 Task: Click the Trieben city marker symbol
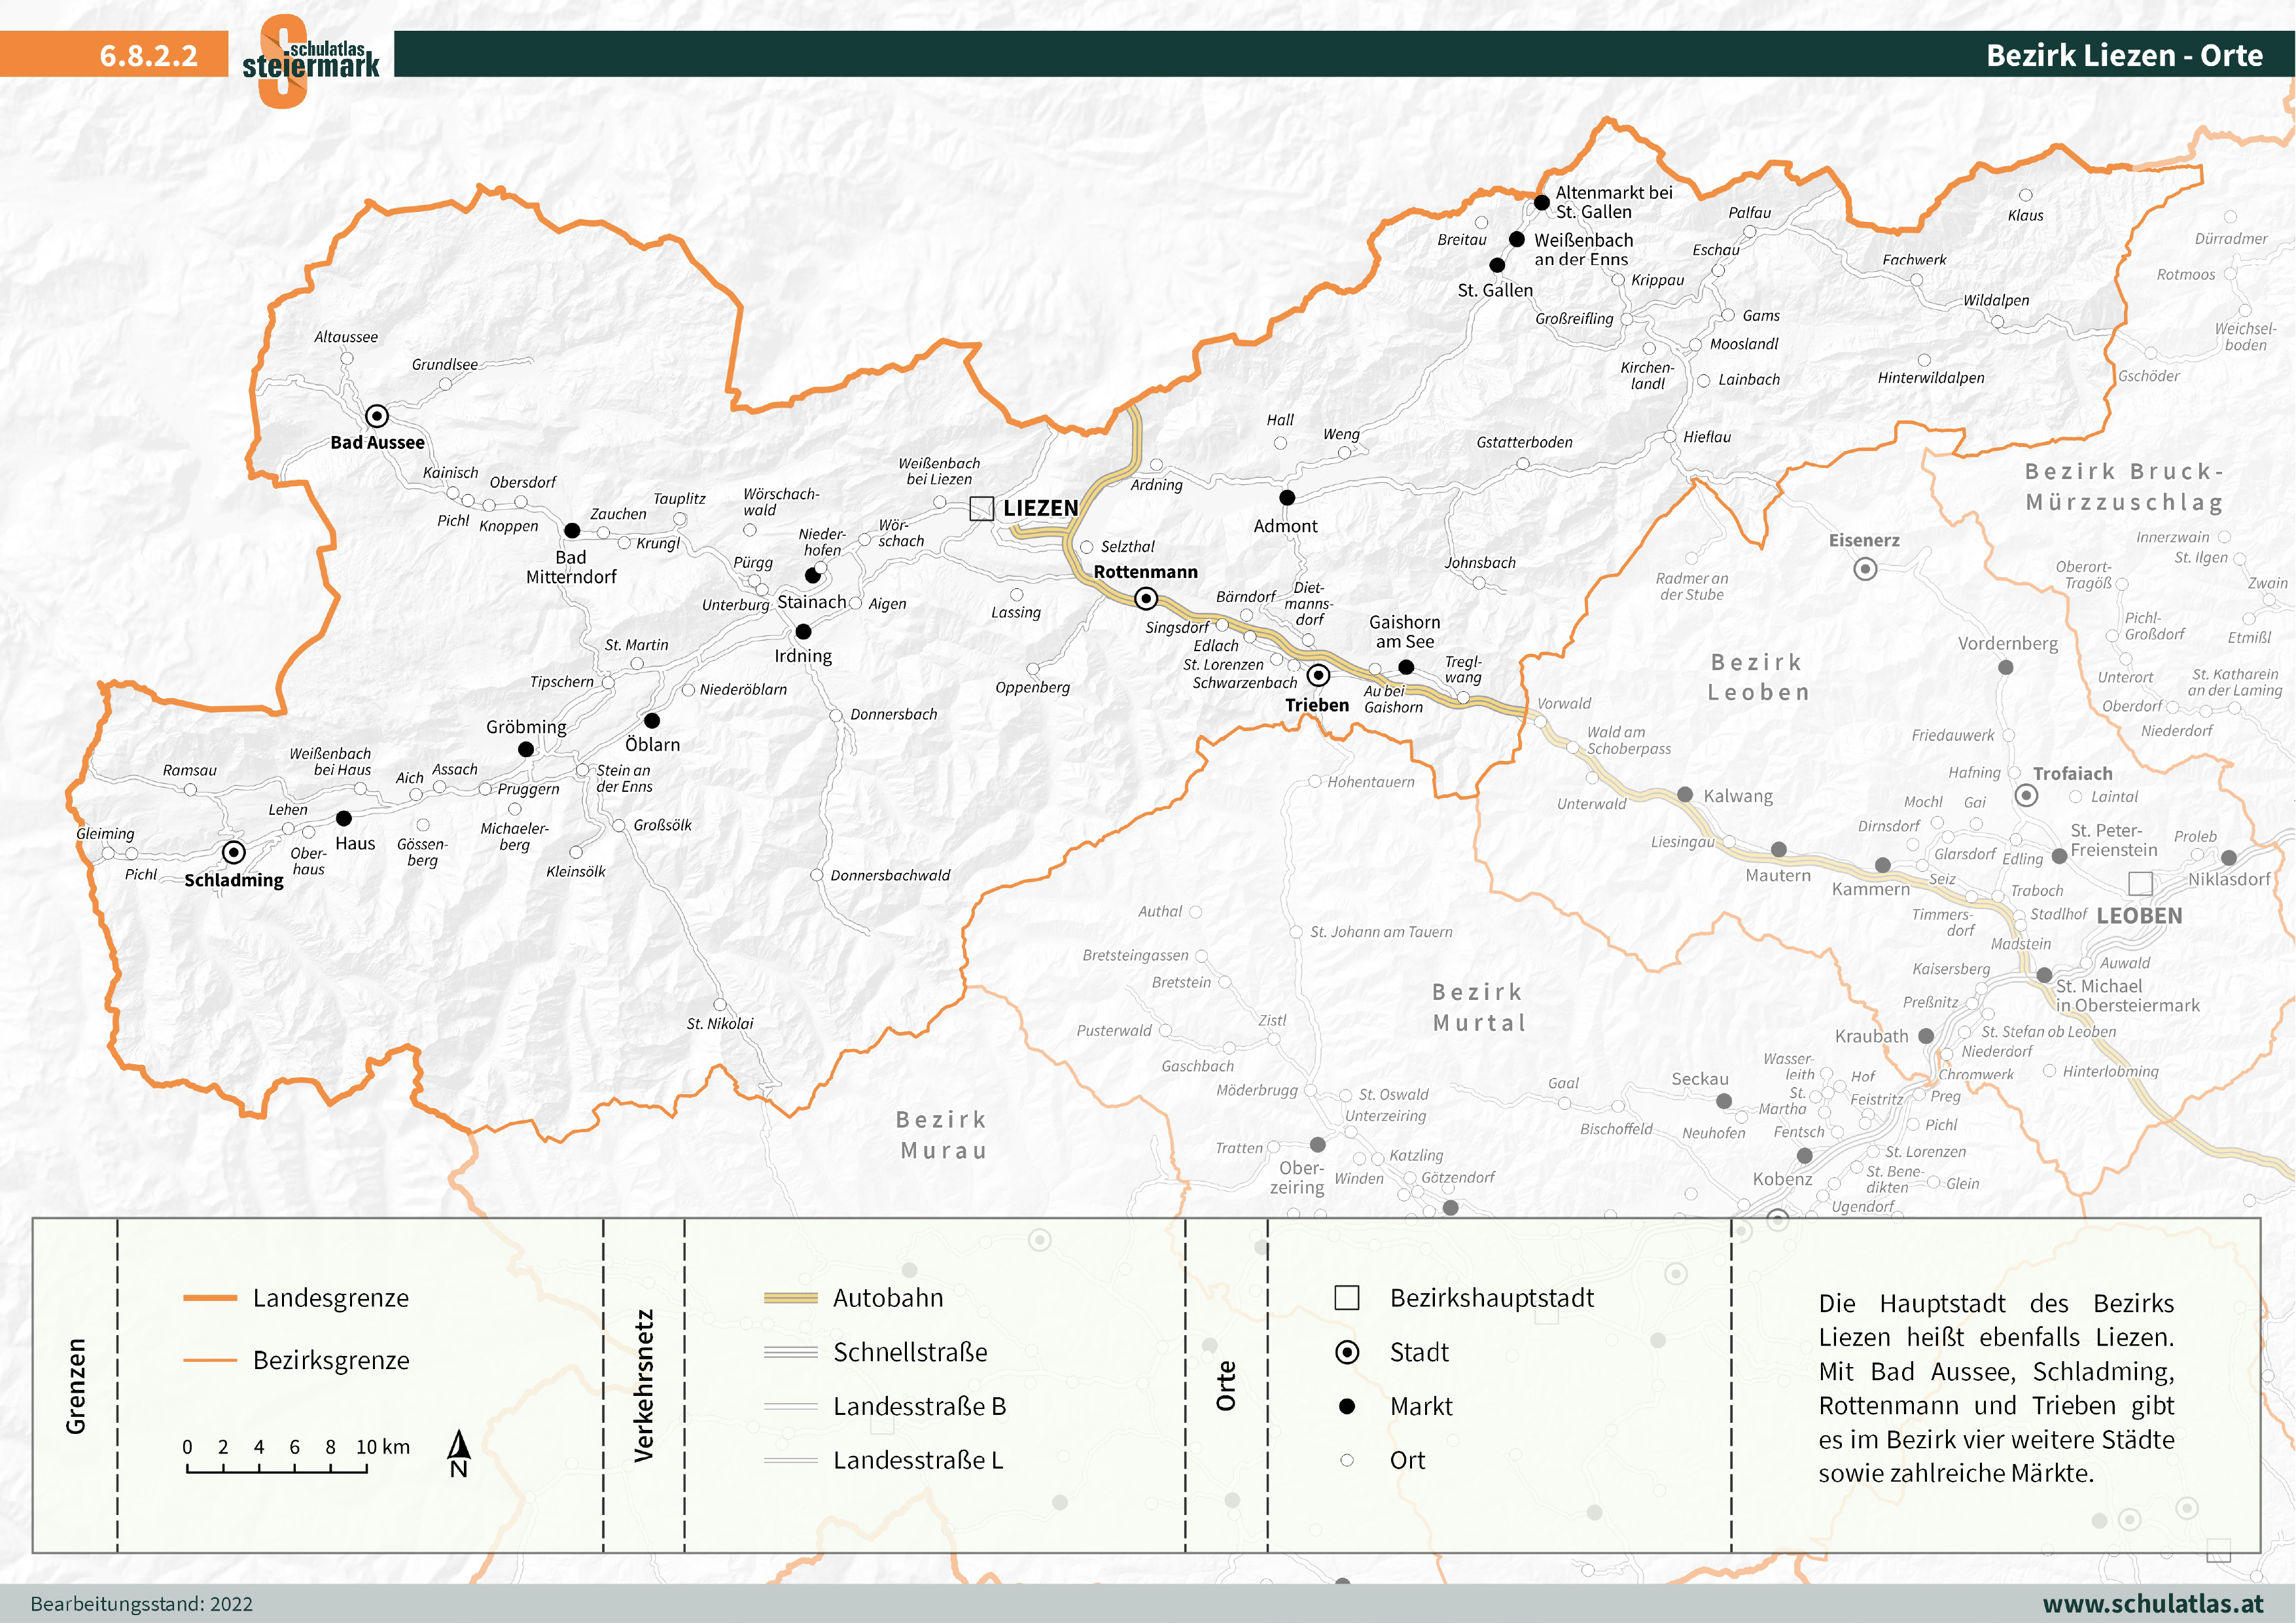1319,675
